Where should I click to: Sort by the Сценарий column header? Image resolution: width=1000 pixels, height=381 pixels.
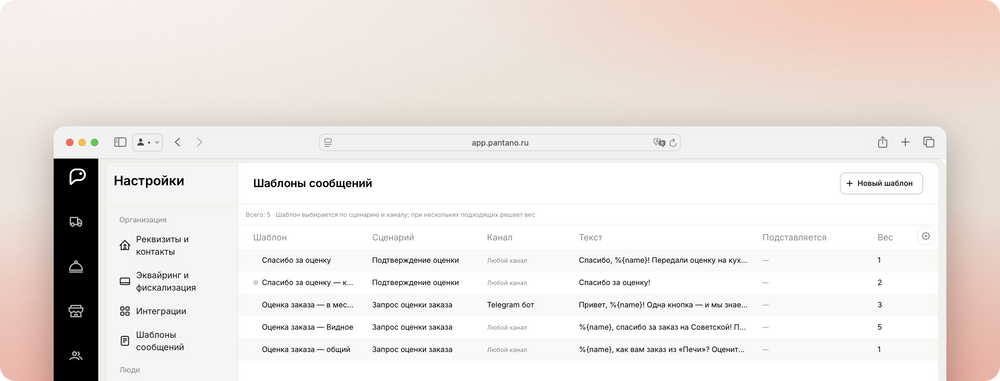coord(393,237)
